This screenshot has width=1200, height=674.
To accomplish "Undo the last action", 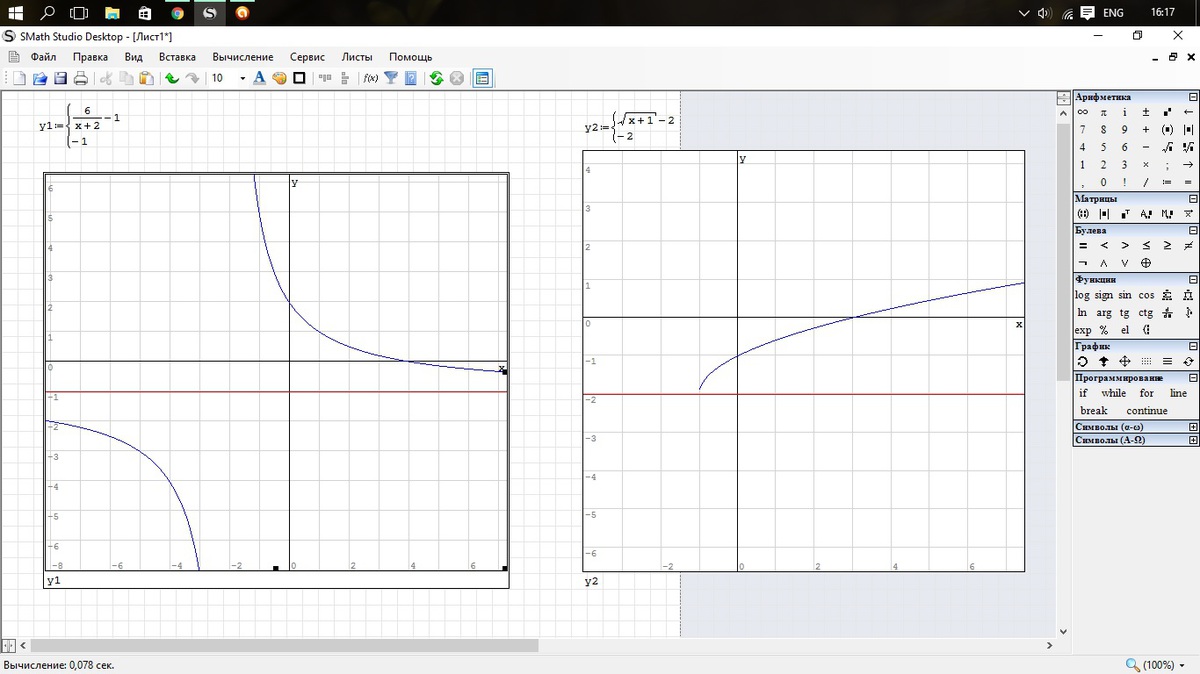I will coord(170,78).
